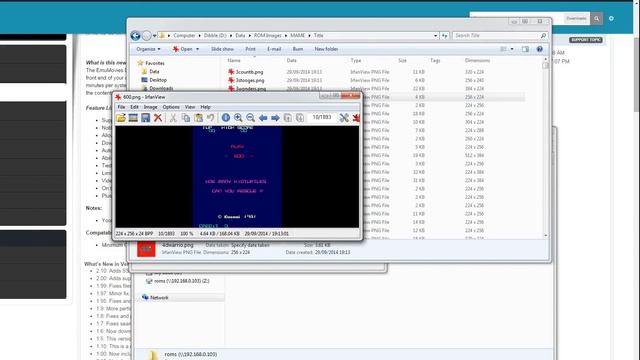The height and width of the screenshot is (360, 640).
Task: Toggle the Explorer preview pane icon
Action: point(525,49)
